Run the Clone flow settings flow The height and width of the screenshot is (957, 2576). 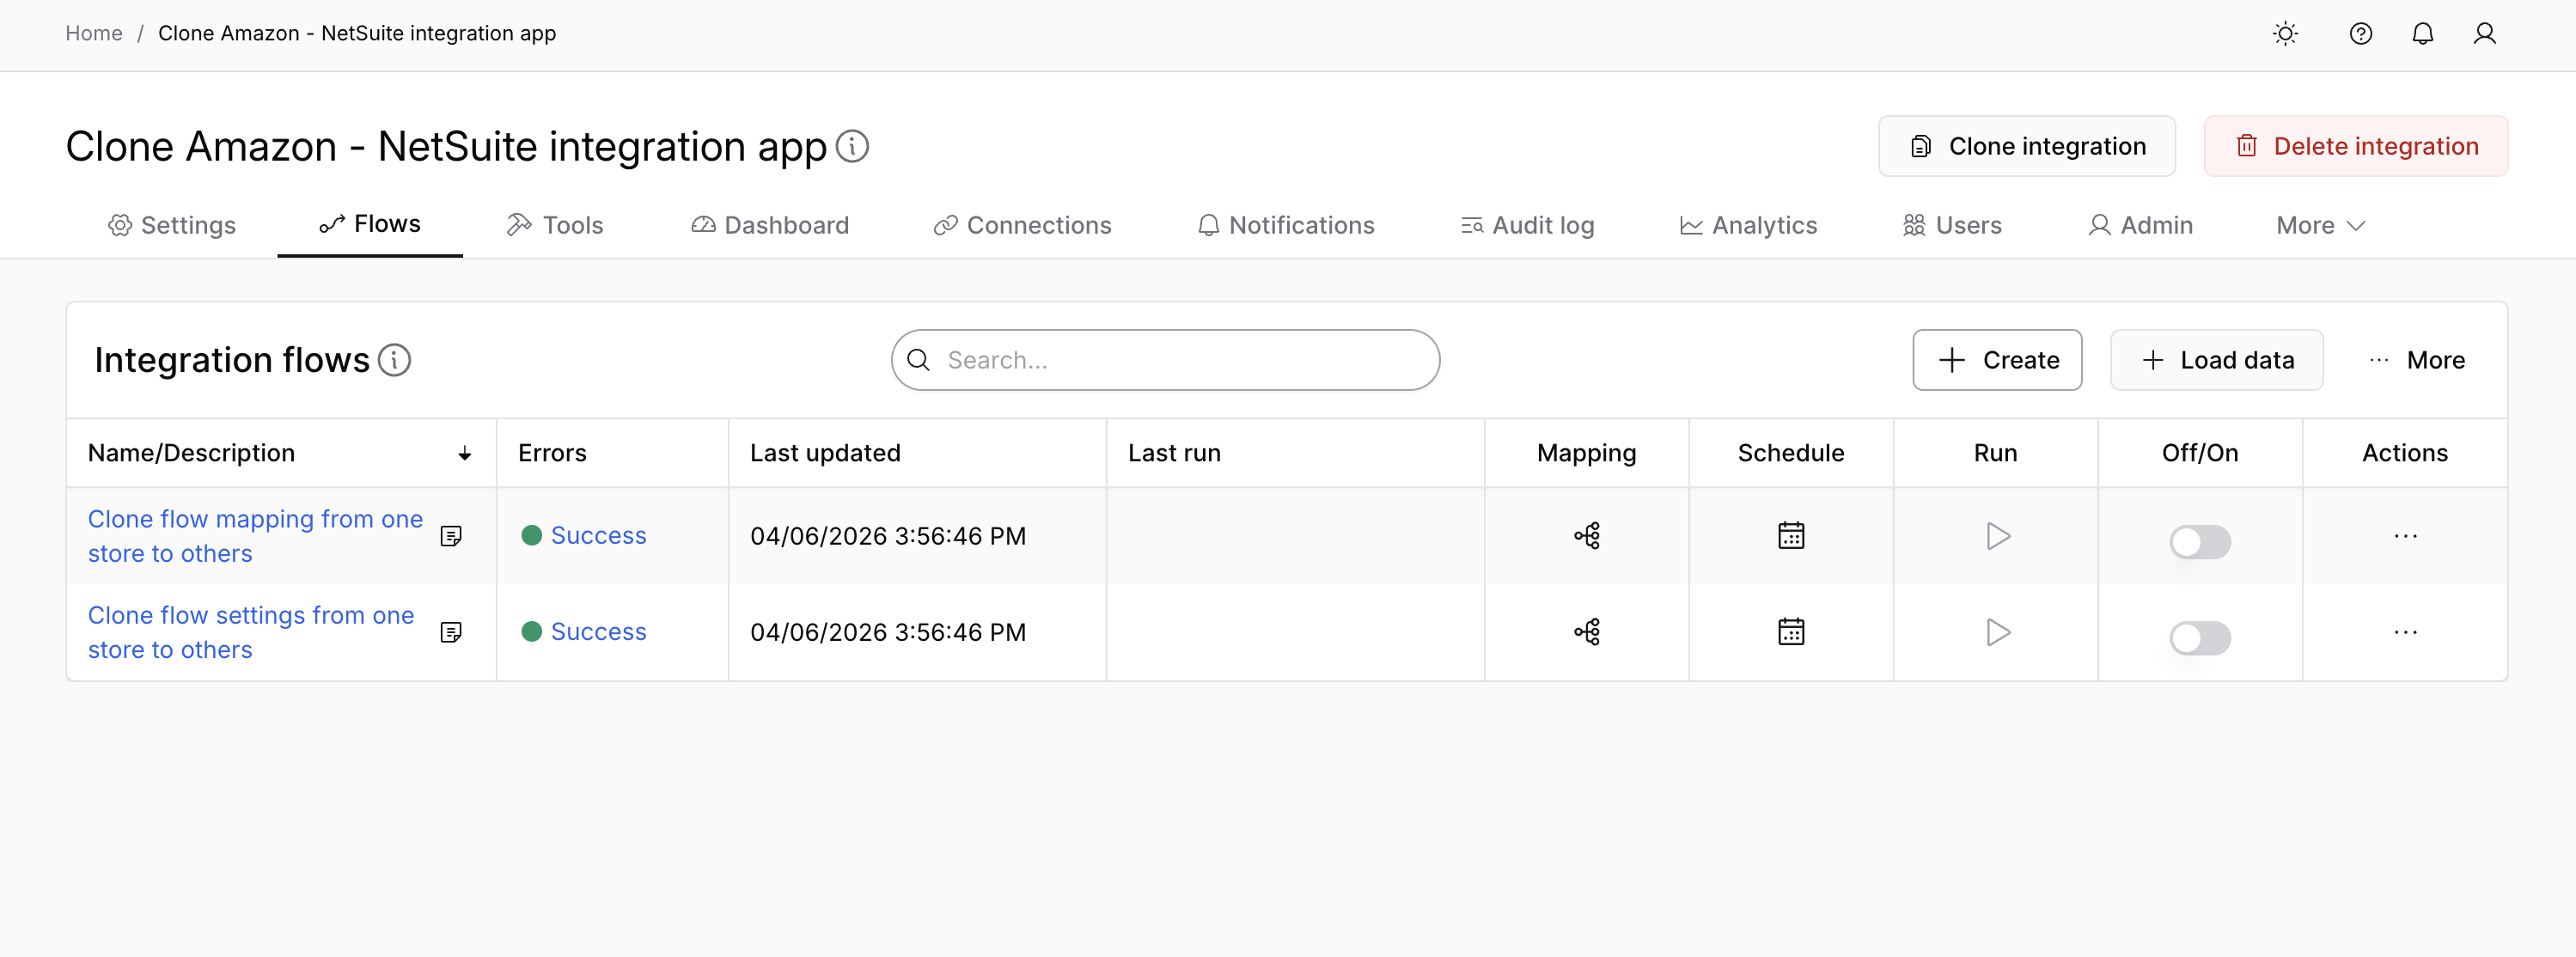point(1997,632)
